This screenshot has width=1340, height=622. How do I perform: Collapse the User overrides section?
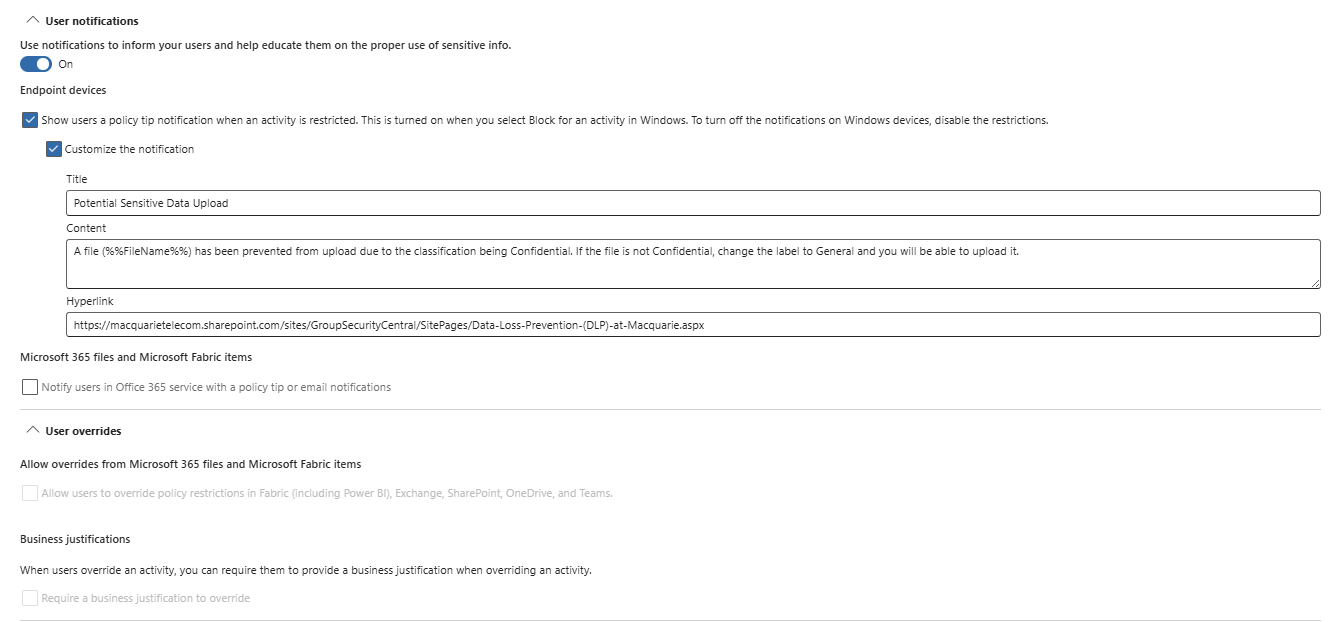32,430
